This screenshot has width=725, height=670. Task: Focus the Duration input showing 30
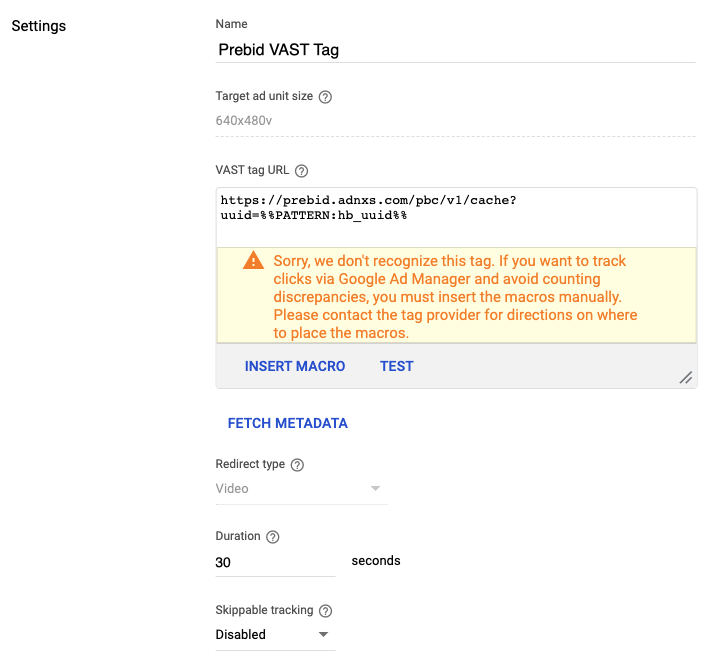[x=275, y=563]
